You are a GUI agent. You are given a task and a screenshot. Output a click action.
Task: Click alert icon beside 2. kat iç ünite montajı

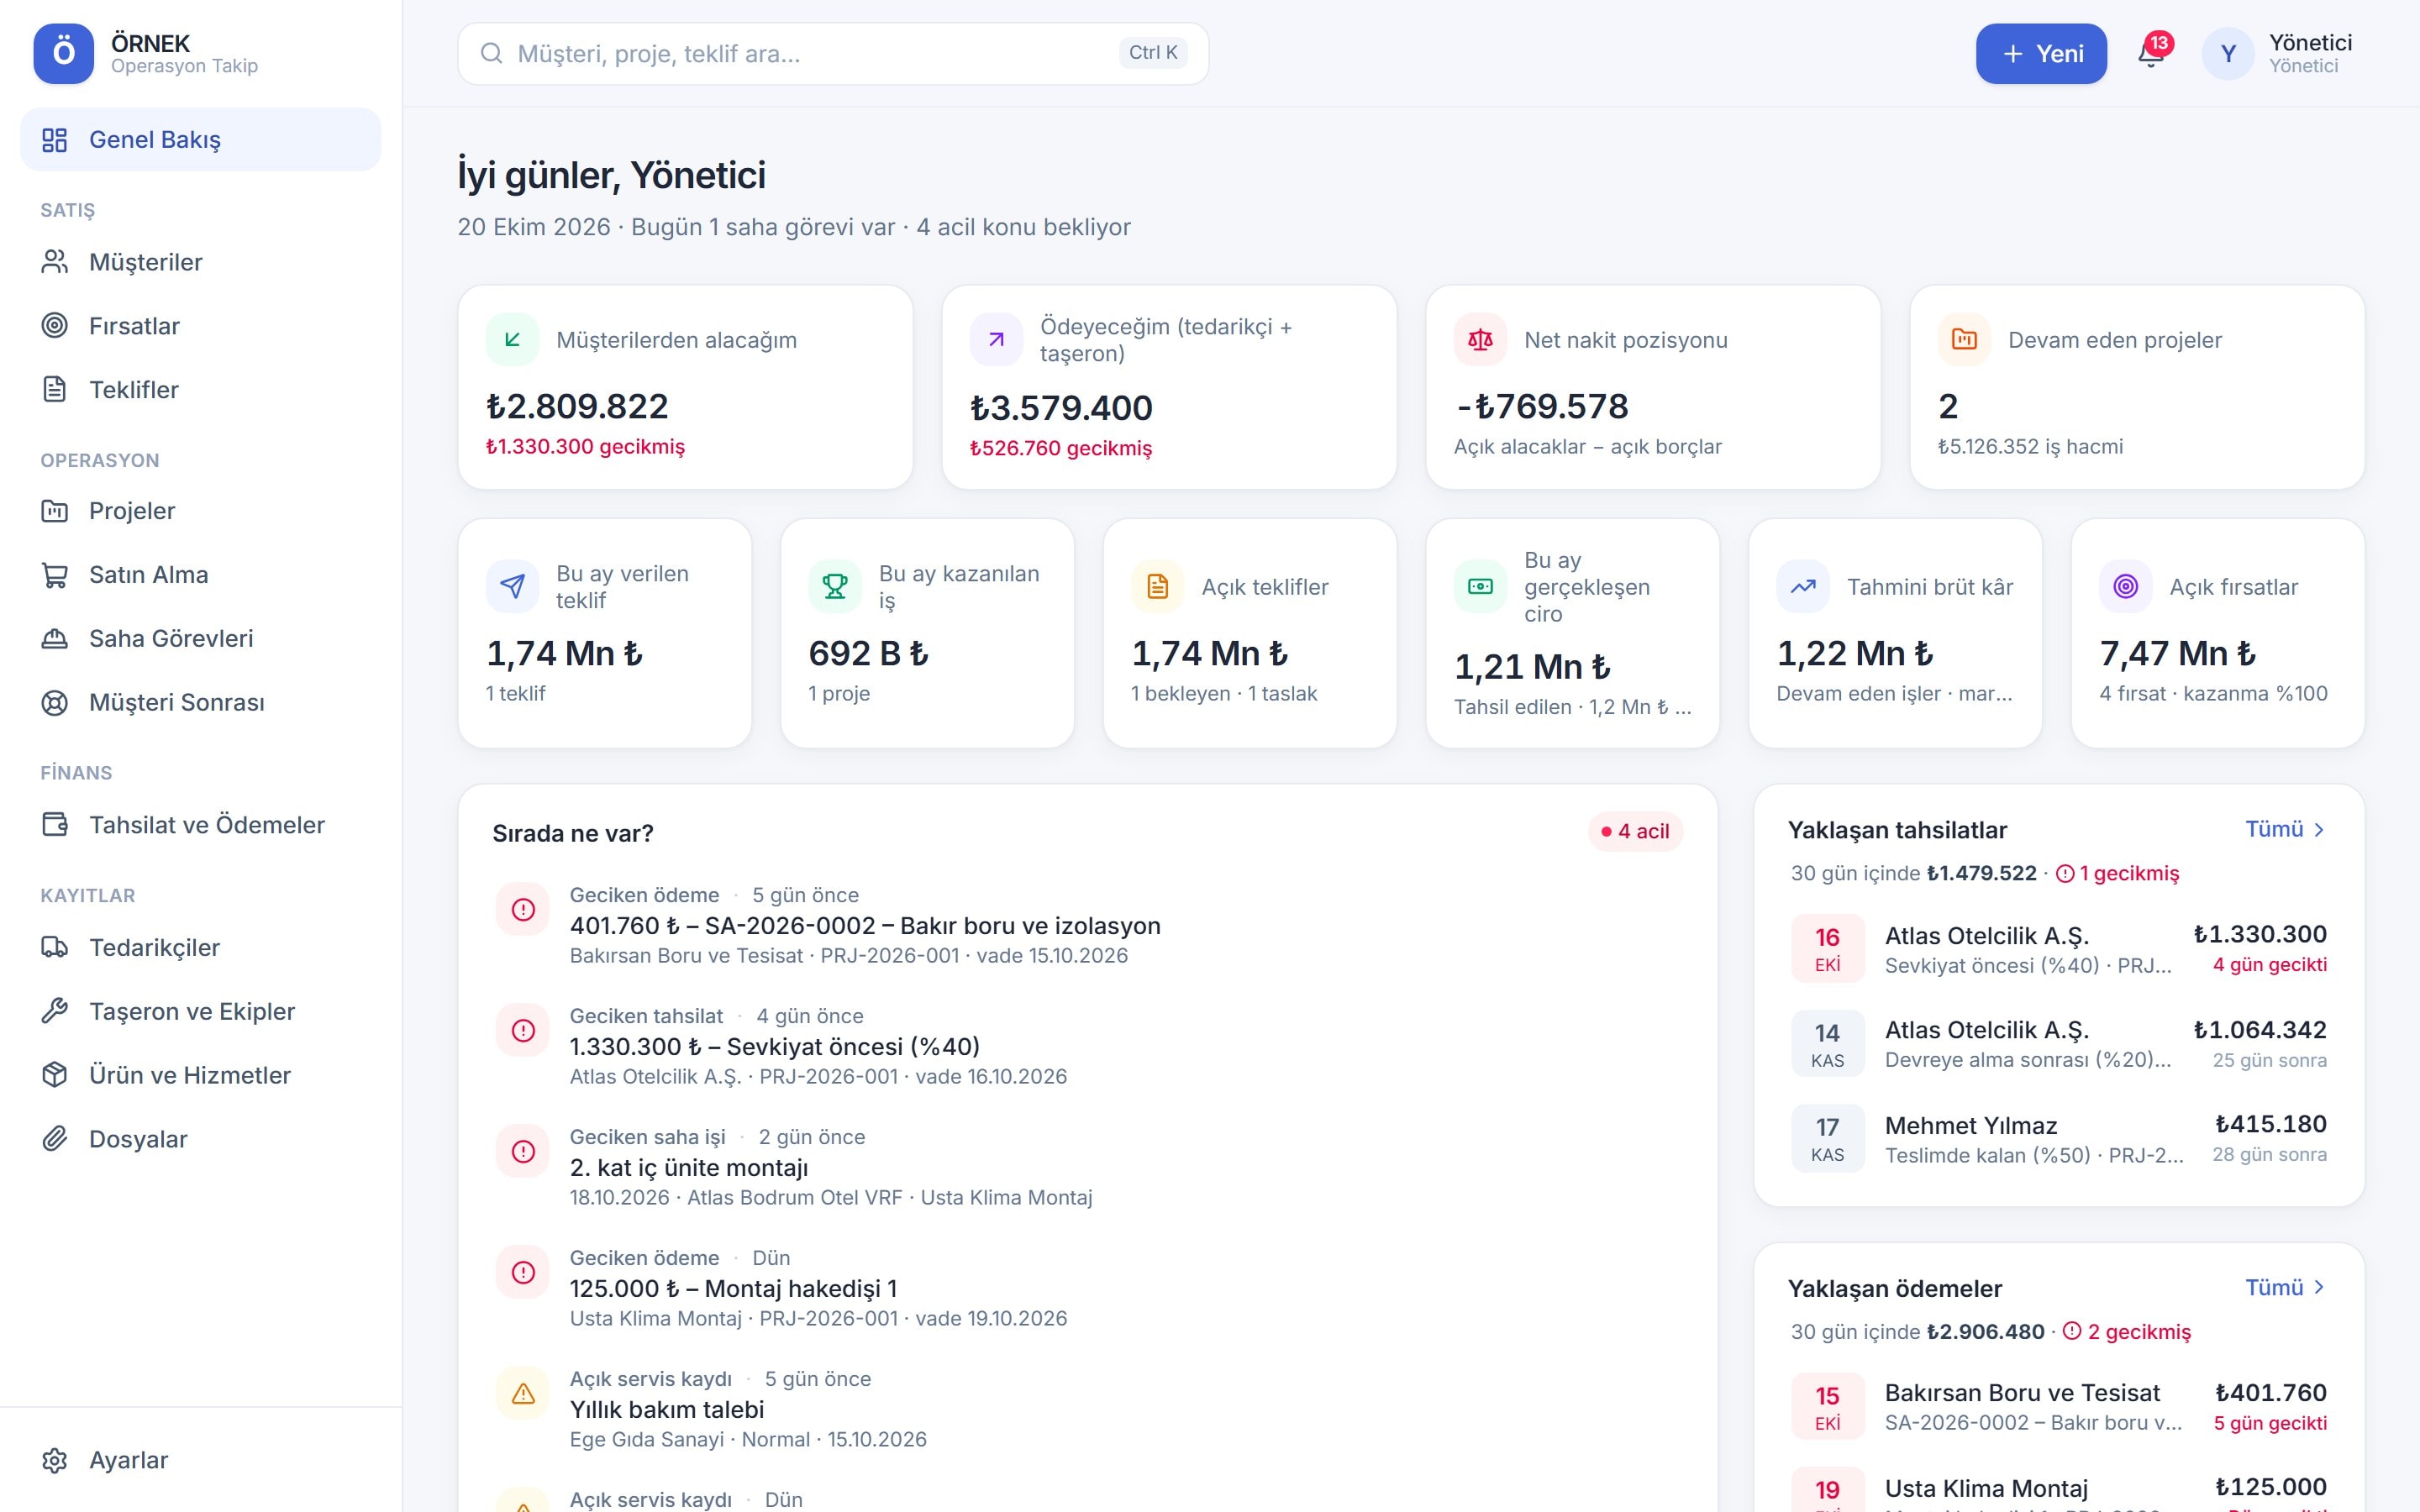coord(523,1151)
